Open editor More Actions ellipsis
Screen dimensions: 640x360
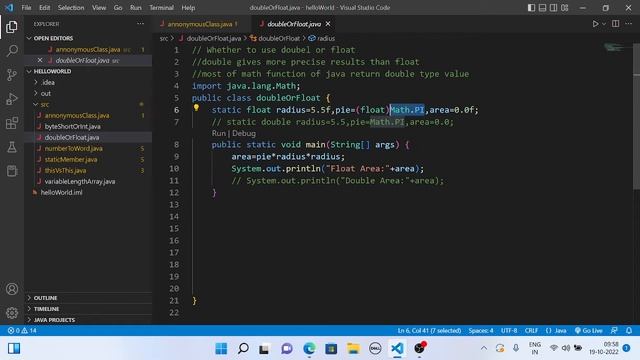tap(629, 24)
